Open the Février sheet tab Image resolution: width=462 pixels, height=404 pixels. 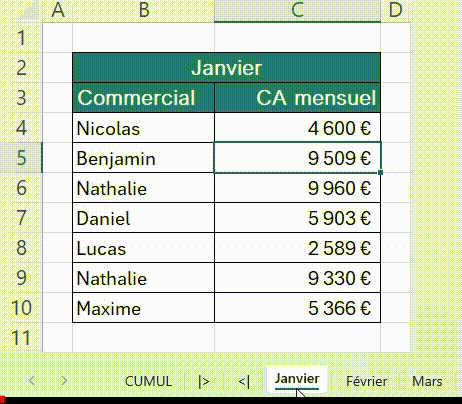366,381
